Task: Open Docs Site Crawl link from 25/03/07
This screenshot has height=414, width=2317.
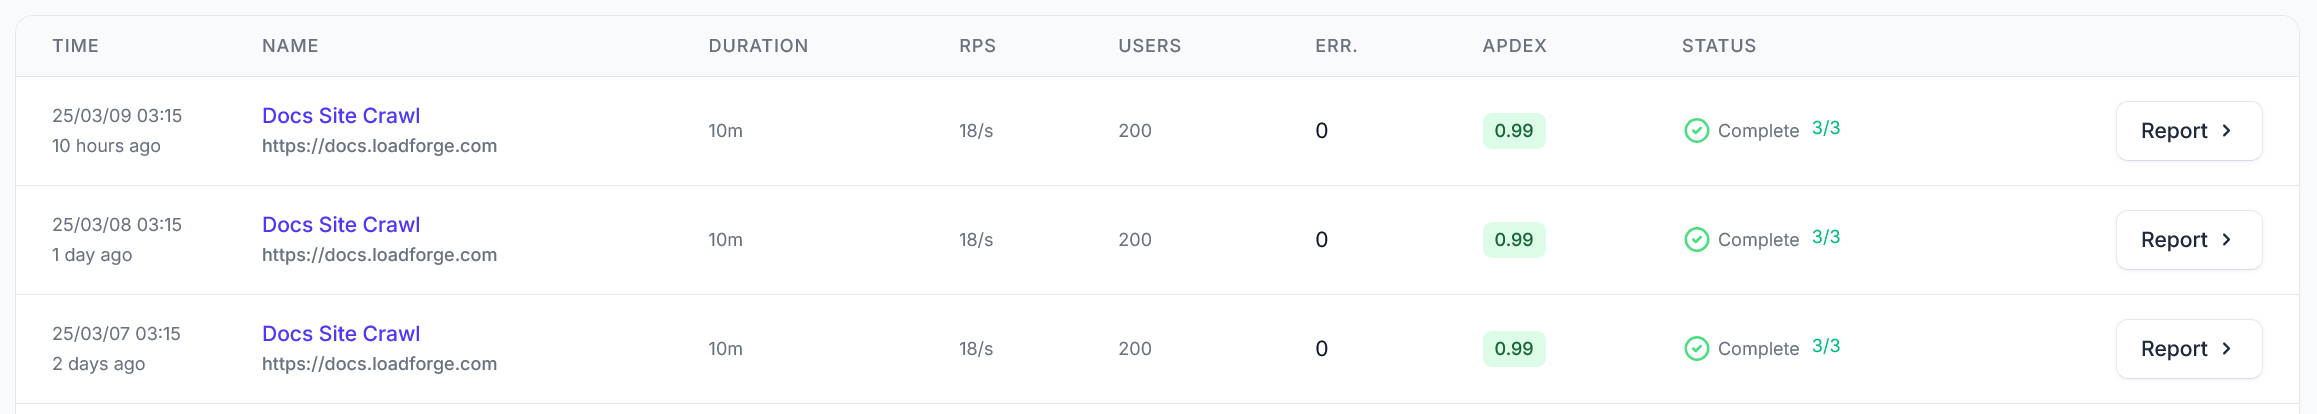Action: click(341, 334)
